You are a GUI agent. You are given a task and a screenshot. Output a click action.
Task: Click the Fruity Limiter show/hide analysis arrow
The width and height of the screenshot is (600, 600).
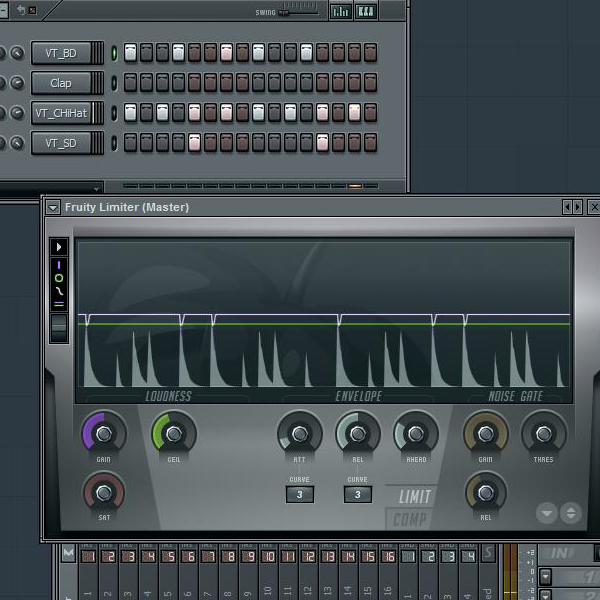click(59, 247)
